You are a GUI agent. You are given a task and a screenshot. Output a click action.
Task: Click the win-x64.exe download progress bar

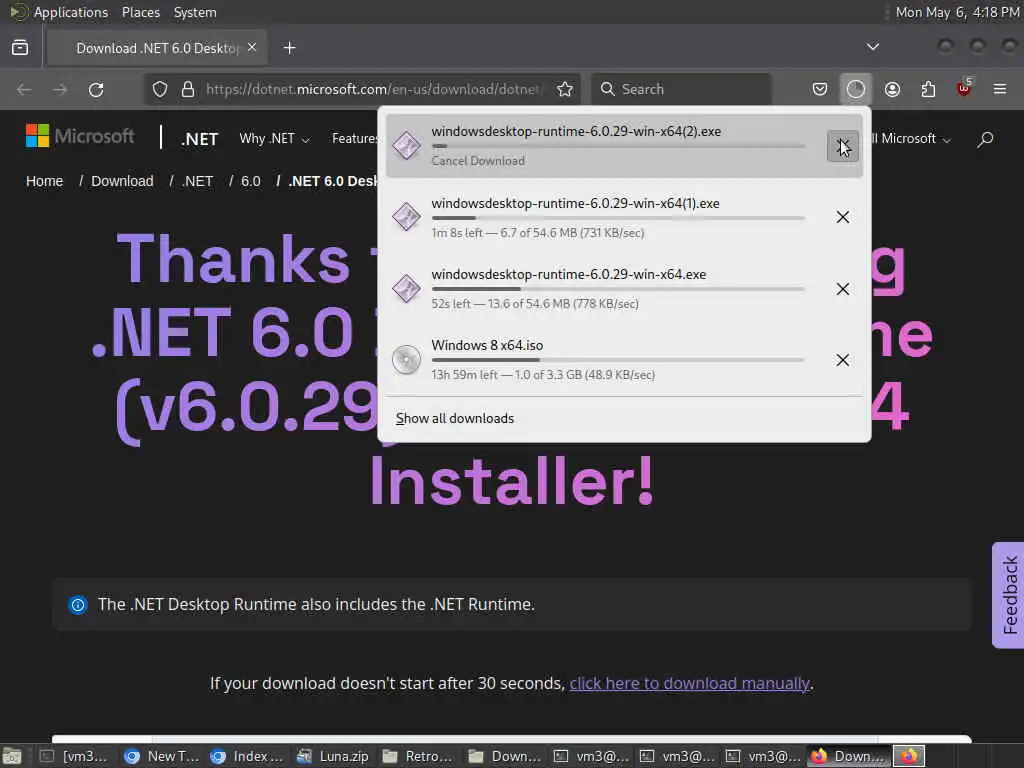coord(618,289)
